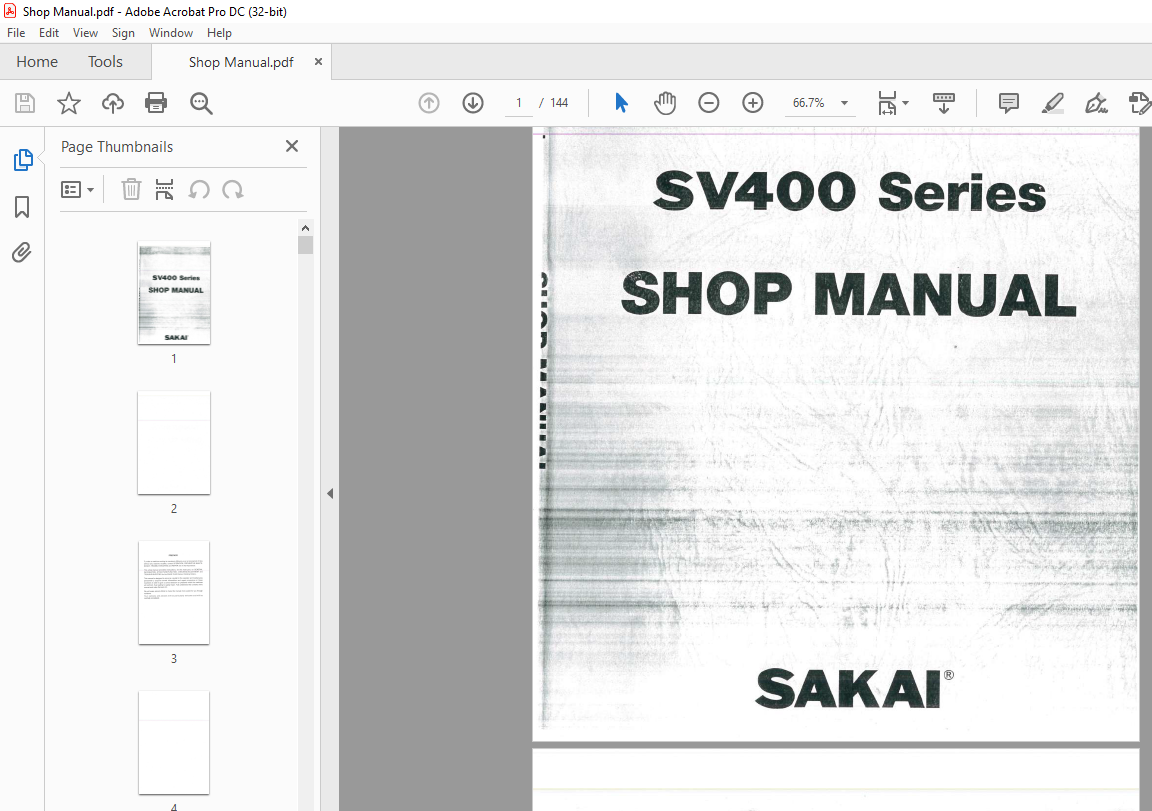Click the Page Thumbnails panel title
The height and width of the screenshot is (811, 1152).
coord(117,147)
